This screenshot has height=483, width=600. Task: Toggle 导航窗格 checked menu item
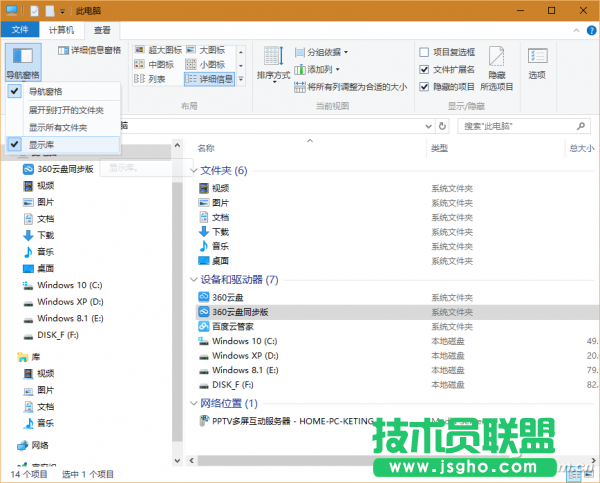point(63,91)
